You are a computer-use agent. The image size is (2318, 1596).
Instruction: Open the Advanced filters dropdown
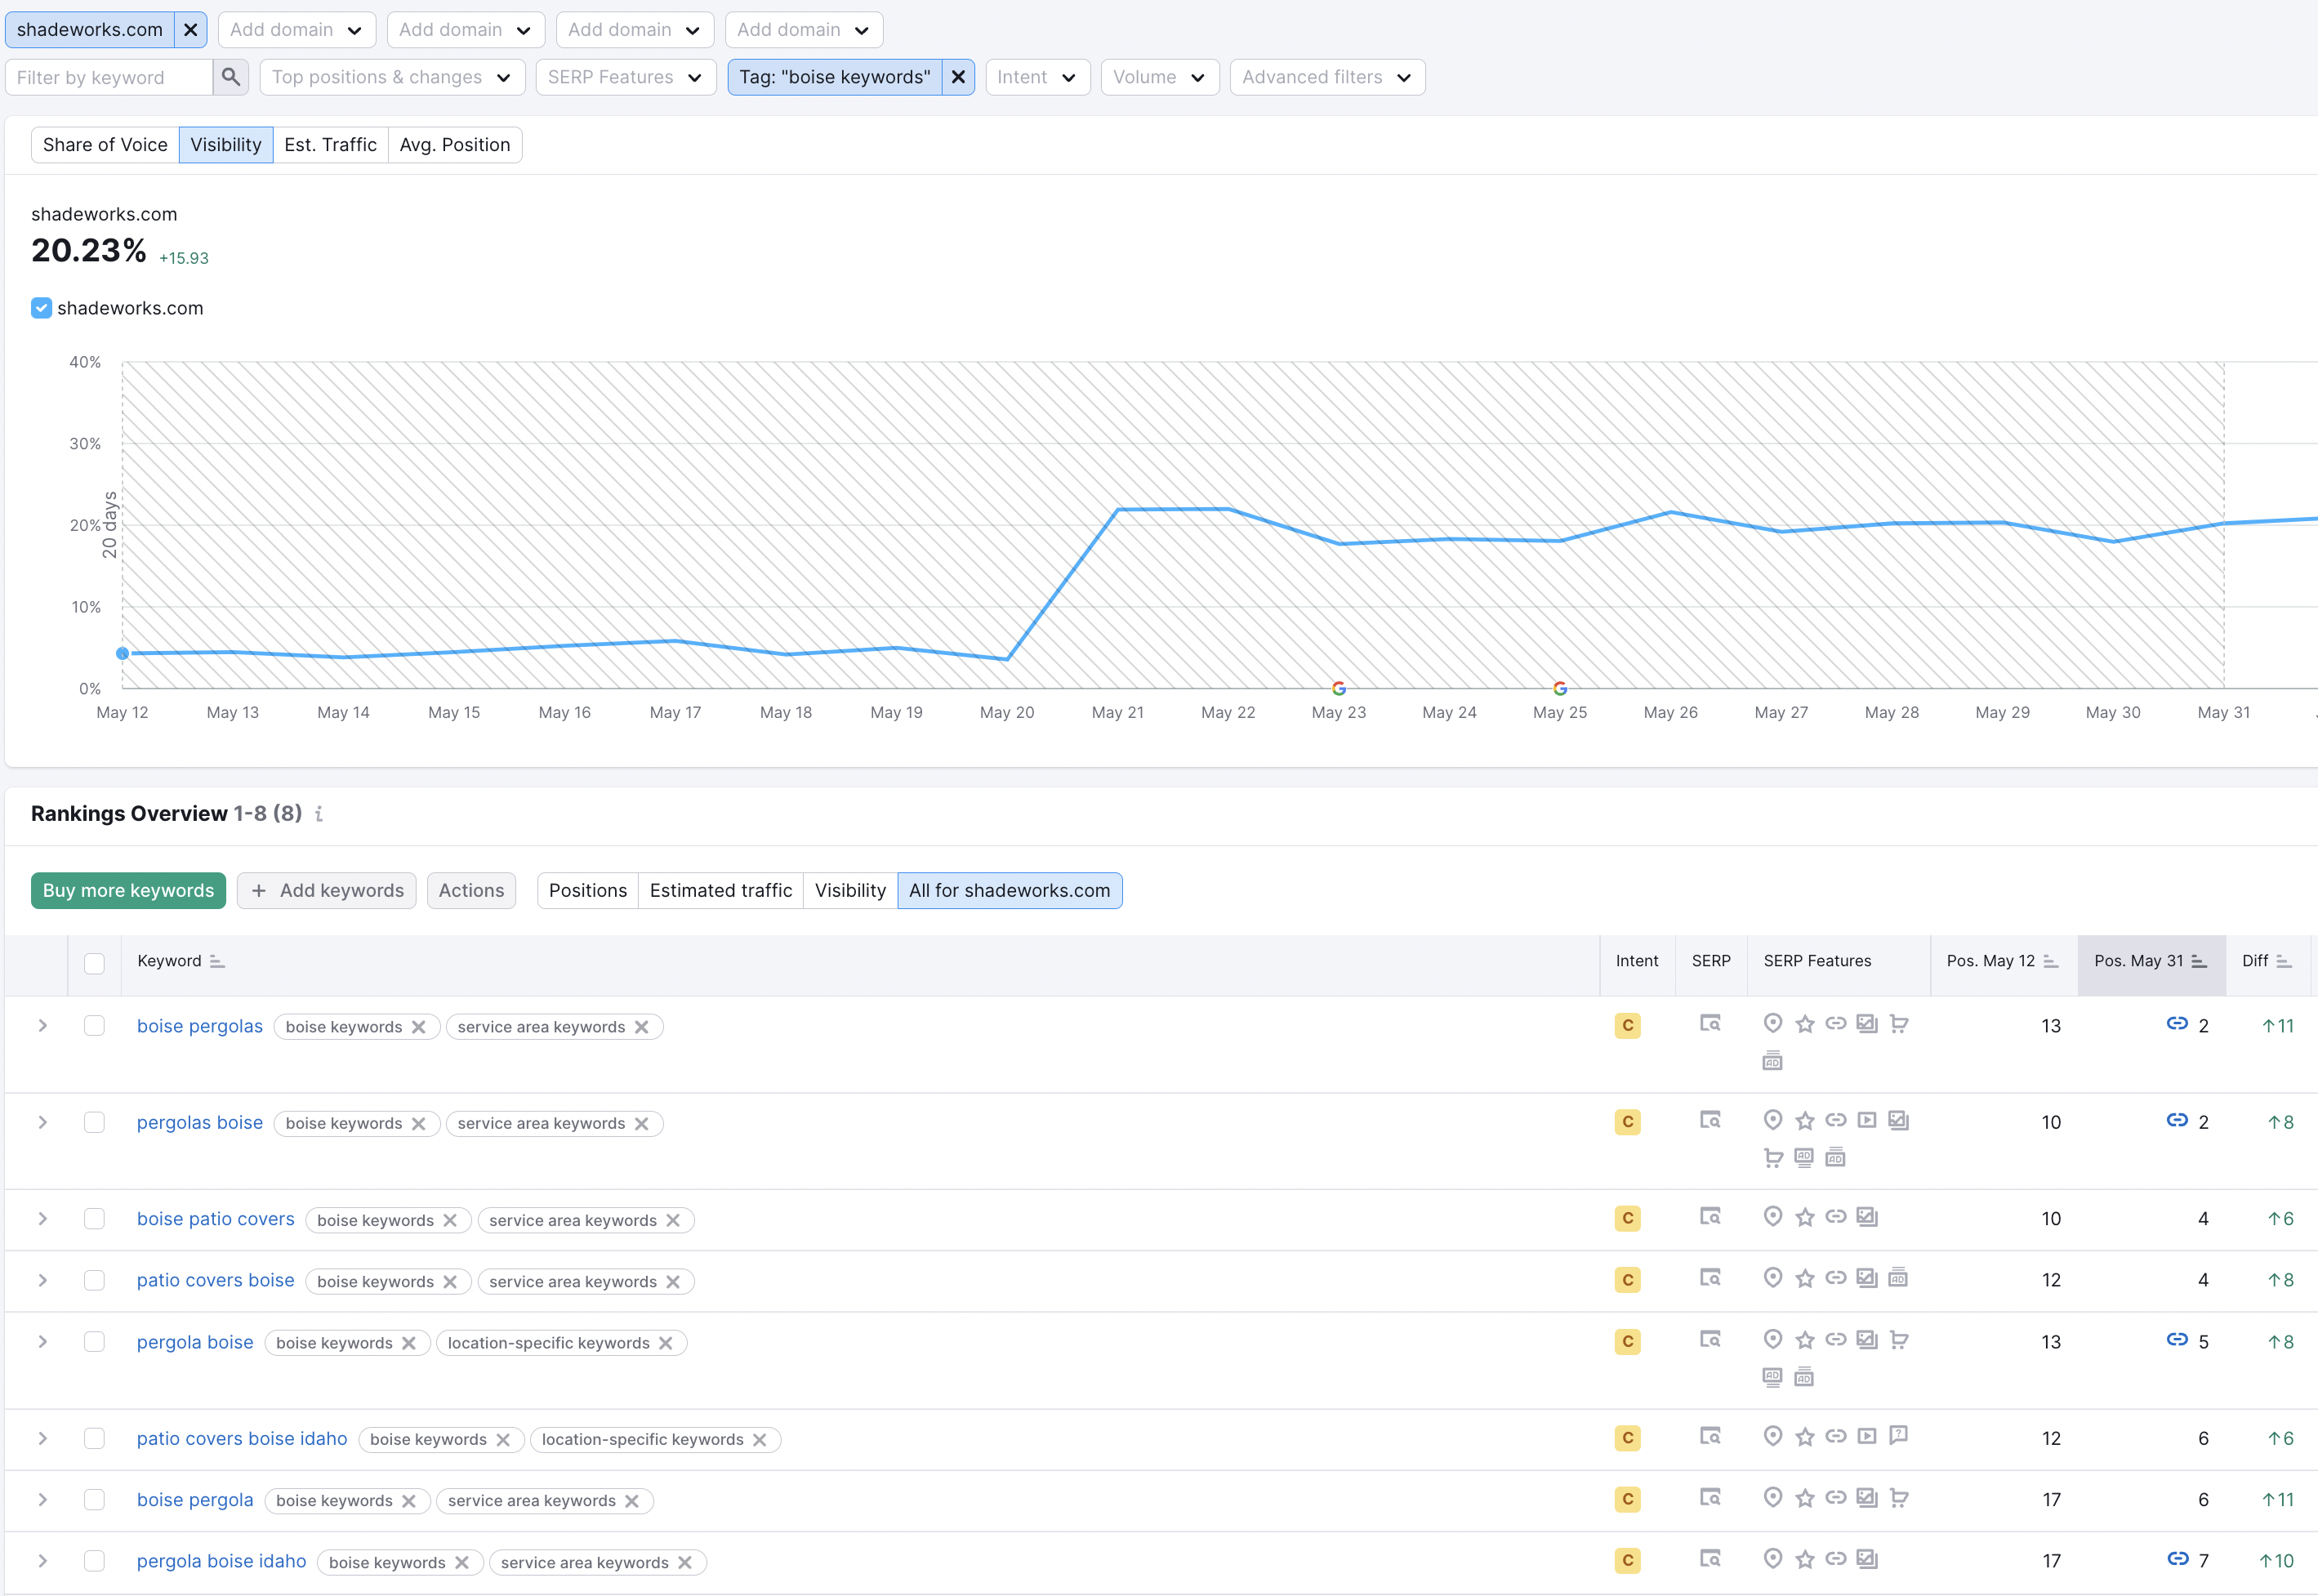click(1327, 77)
